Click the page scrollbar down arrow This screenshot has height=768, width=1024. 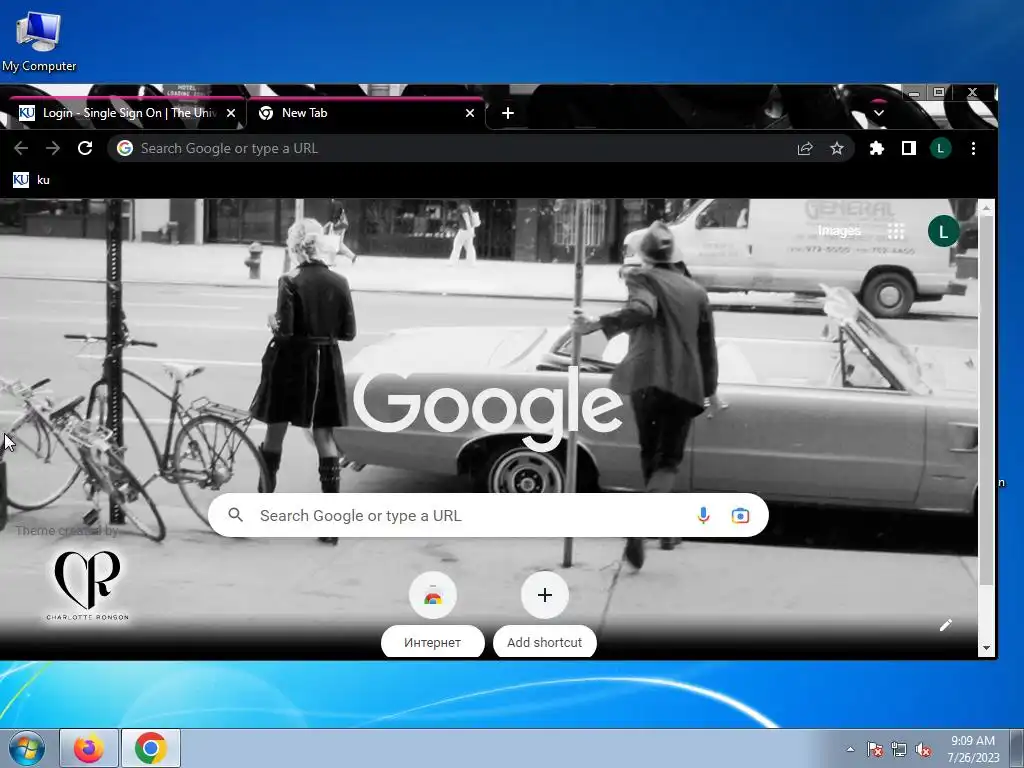click(x=986, y=648)
